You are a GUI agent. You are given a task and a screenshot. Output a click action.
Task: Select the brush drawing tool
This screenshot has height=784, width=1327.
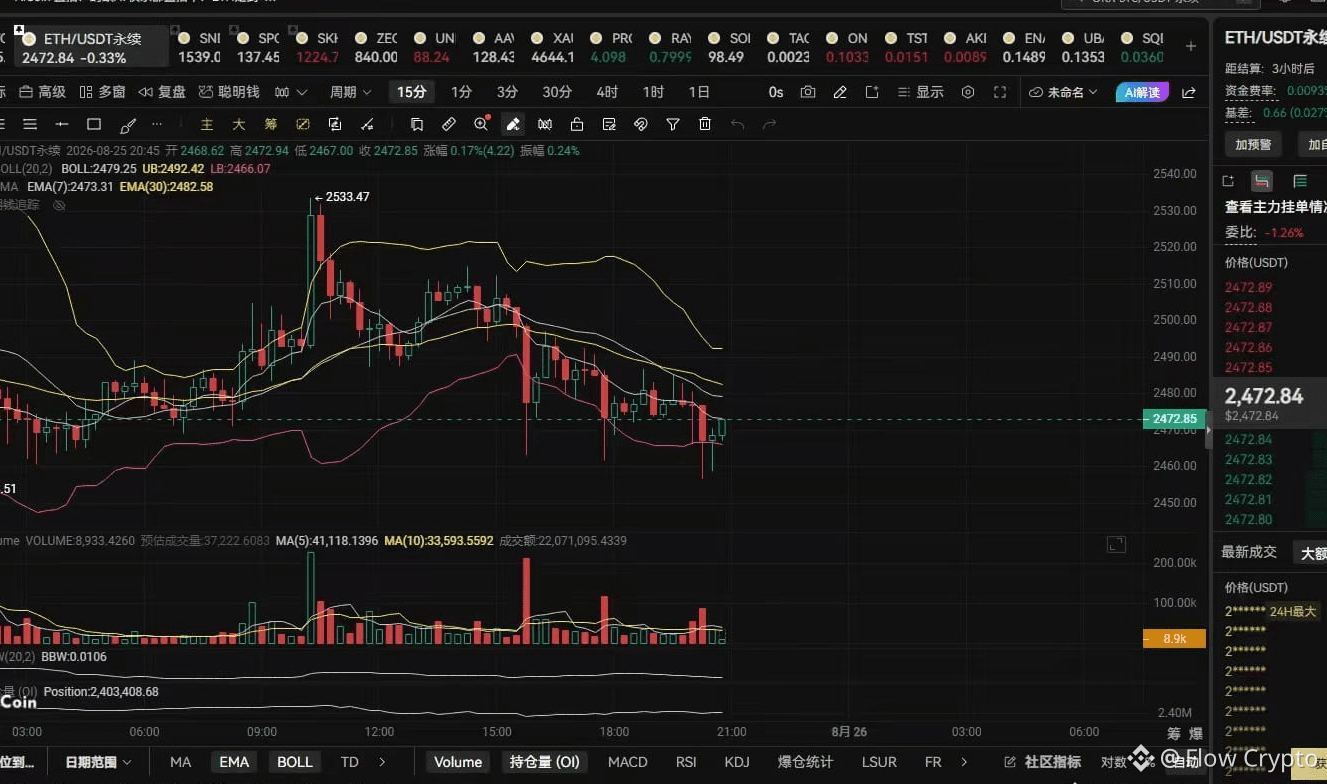[127, 125]
